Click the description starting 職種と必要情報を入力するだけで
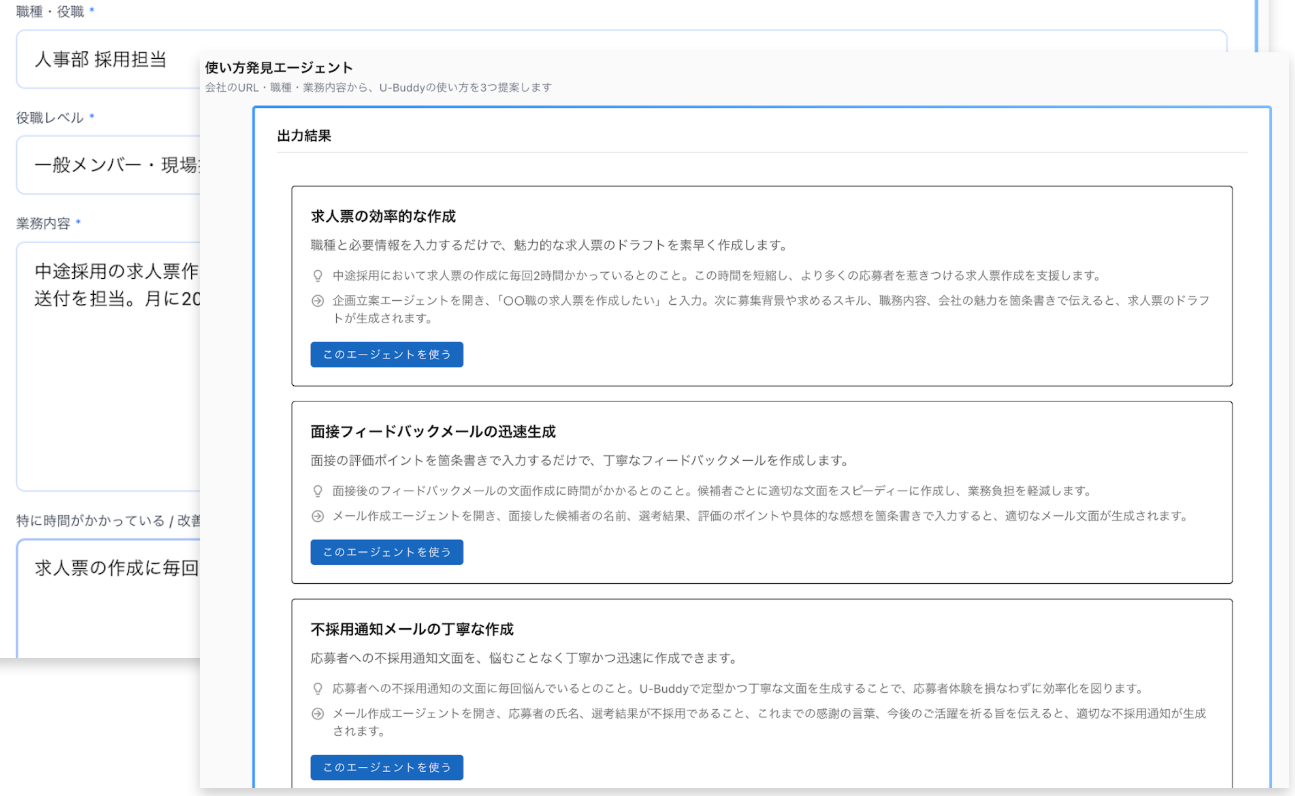 [550, 245]
